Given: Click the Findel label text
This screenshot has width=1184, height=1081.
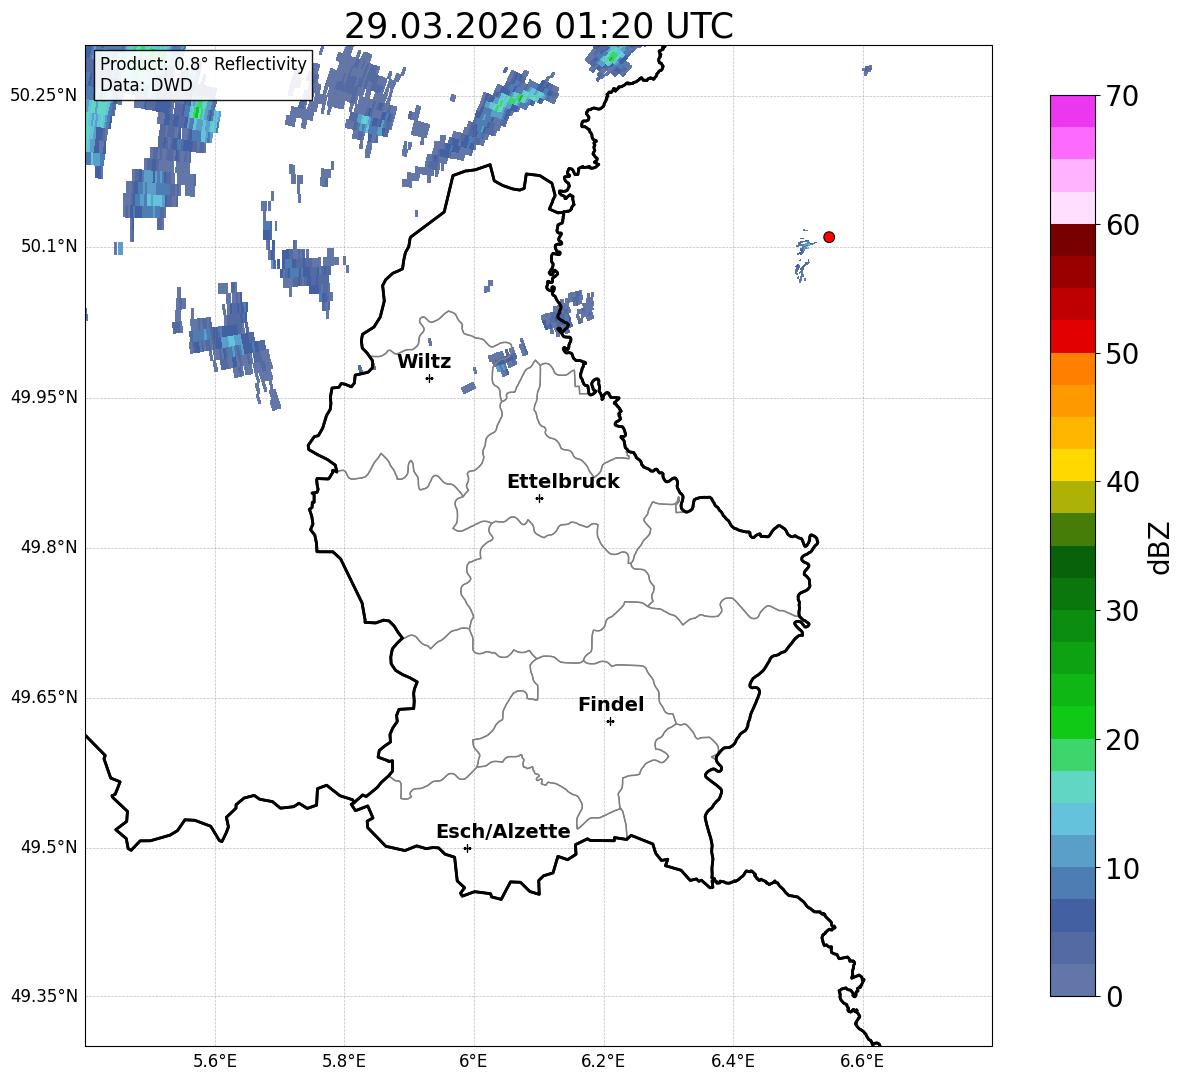Looking at the screenshot, I should point(611,704).
